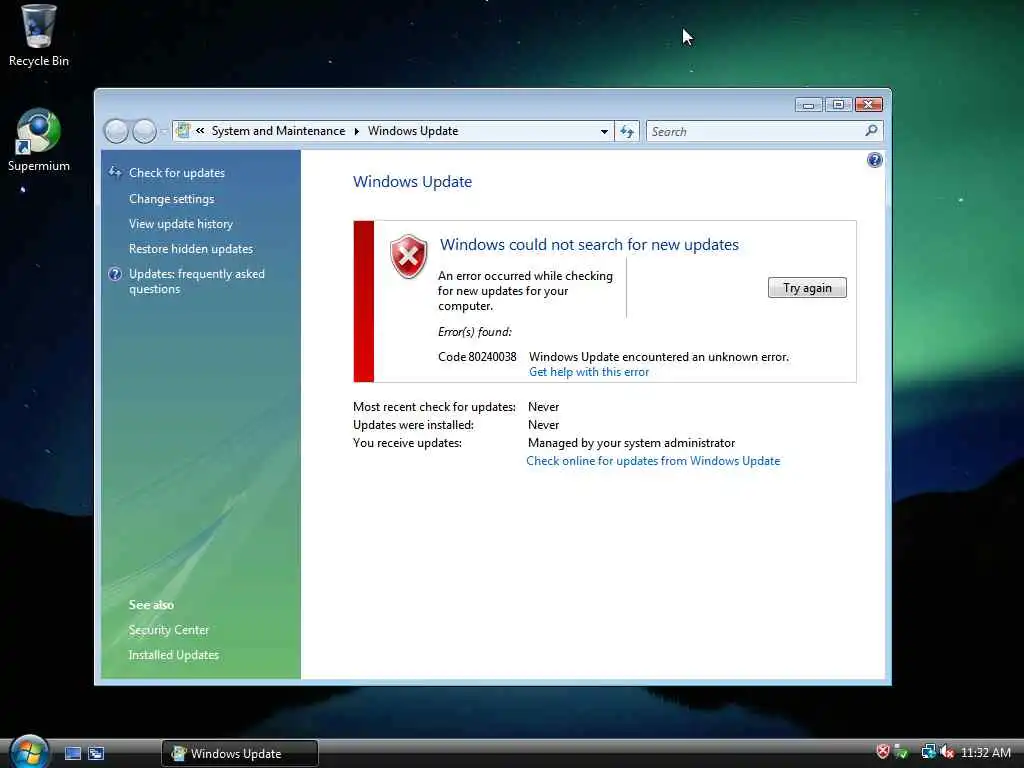Open the Supermium desktop shortcut
This screenshot has width=1024, height=768.
point(39,140)
